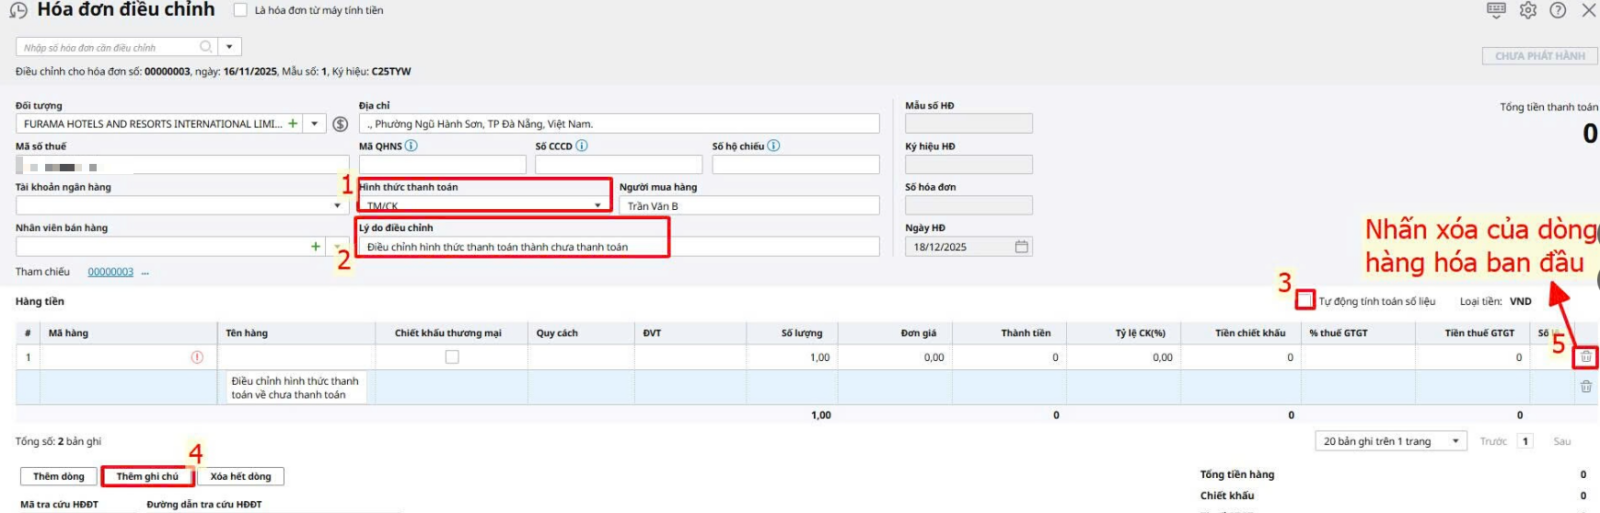
Task: Click the Thêm ghi chú button
Action: 147,477
